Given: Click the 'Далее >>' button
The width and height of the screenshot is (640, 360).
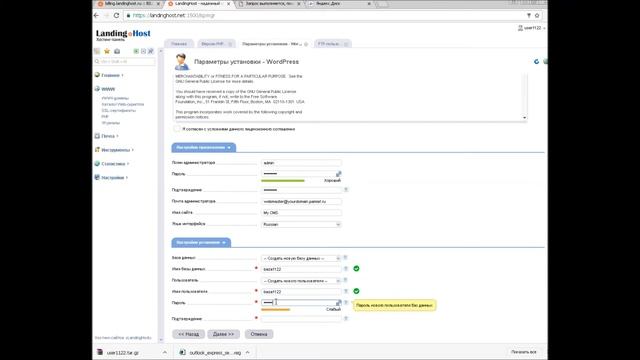Looking at the screenshot, I should pyautogui.click(x=223, y=334).
